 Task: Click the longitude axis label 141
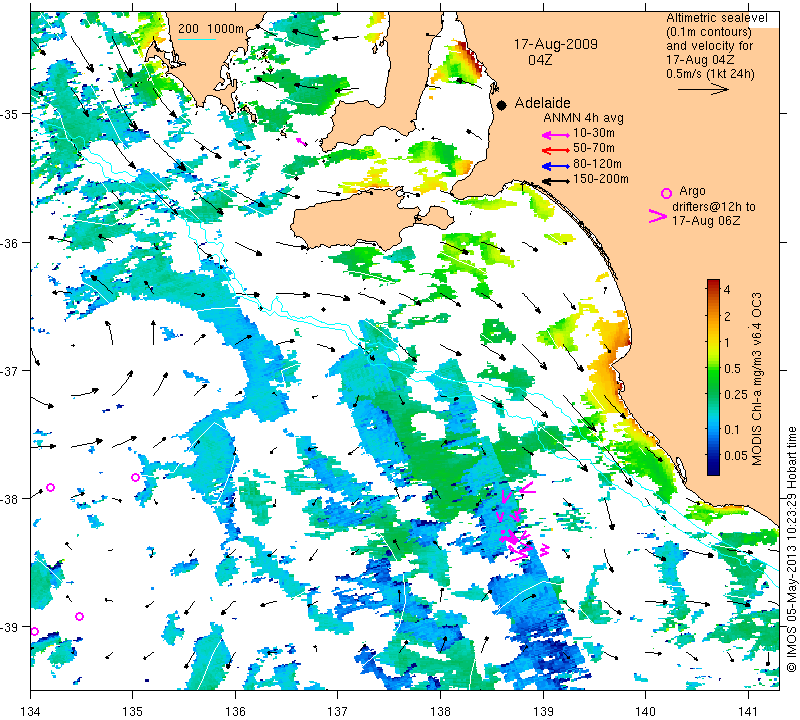pos(748,711)
